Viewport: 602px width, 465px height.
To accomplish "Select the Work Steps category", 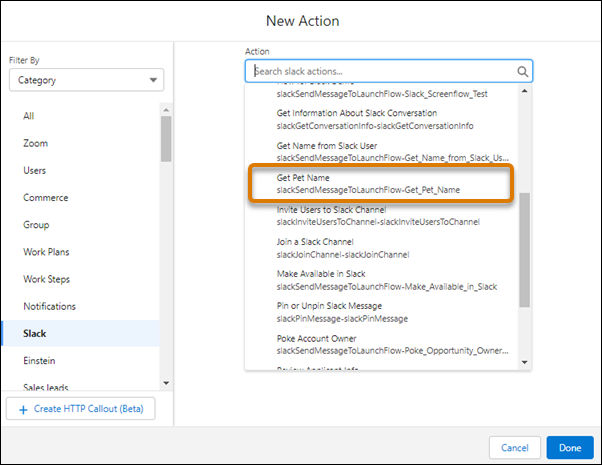I will 80,280.
